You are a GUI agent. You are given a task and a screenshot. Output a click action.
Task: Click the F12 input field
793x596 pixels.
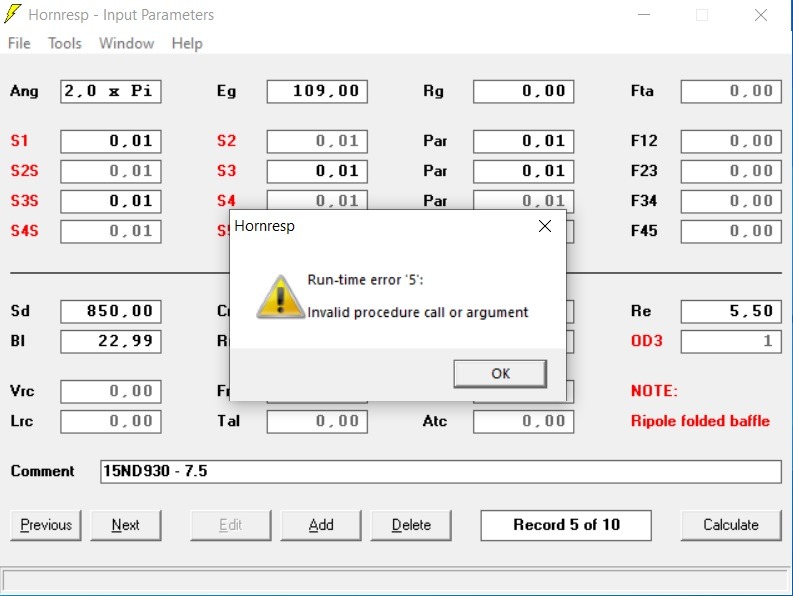731,141
